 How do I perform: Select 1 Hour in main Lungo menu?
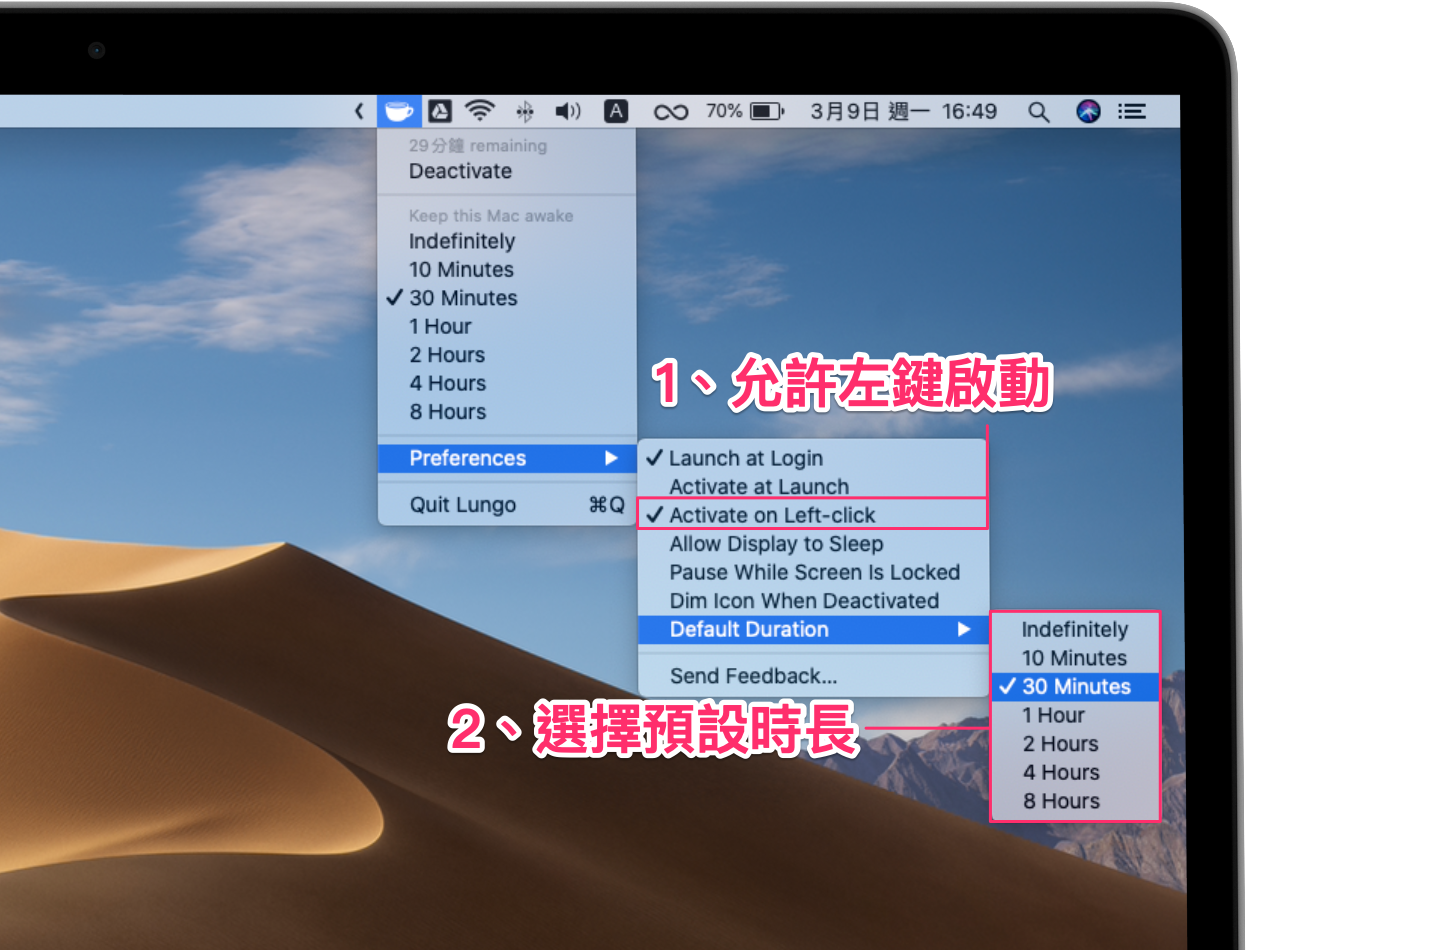point(507,327)
